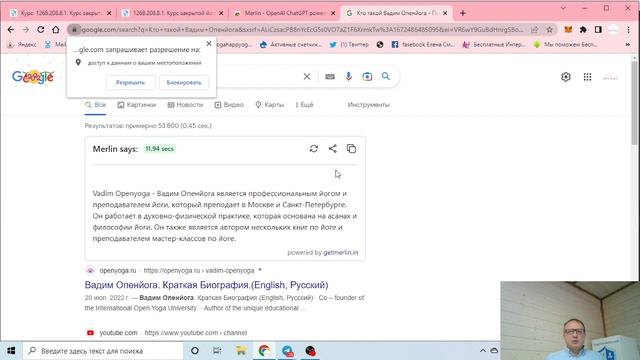Open File Explorer from taskbar
This screenshot has width=640, height=360.
(x=241, y=351)
